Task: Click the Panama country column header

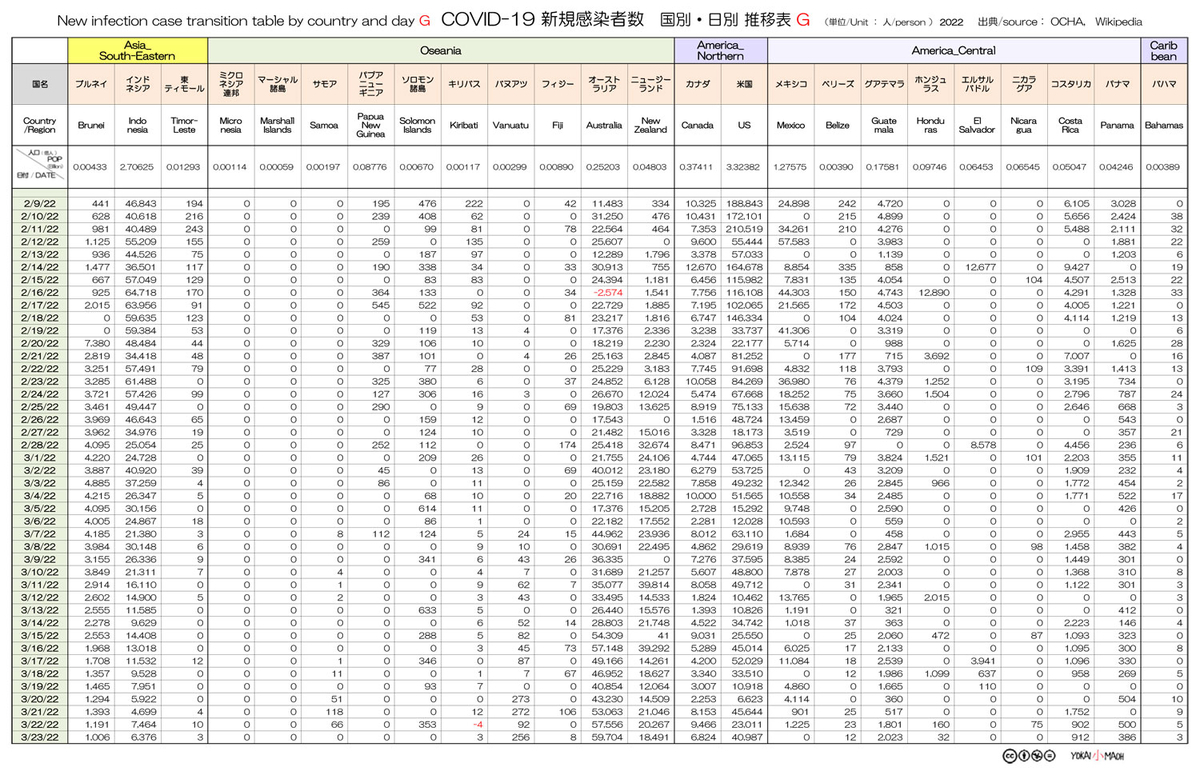Action: [1117, 125]
